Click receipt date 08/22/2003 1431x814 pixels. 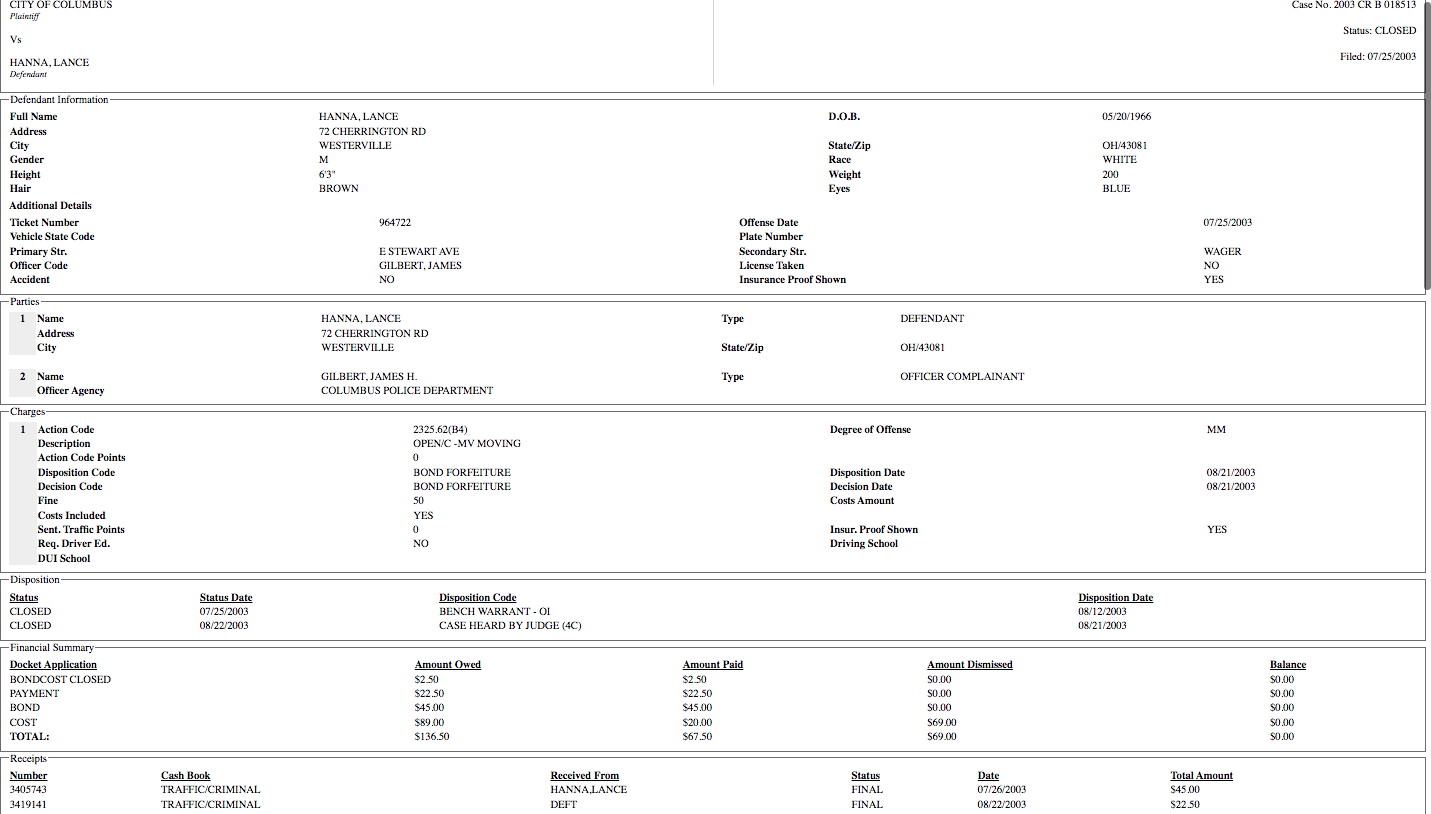(x=1002, y=805)
